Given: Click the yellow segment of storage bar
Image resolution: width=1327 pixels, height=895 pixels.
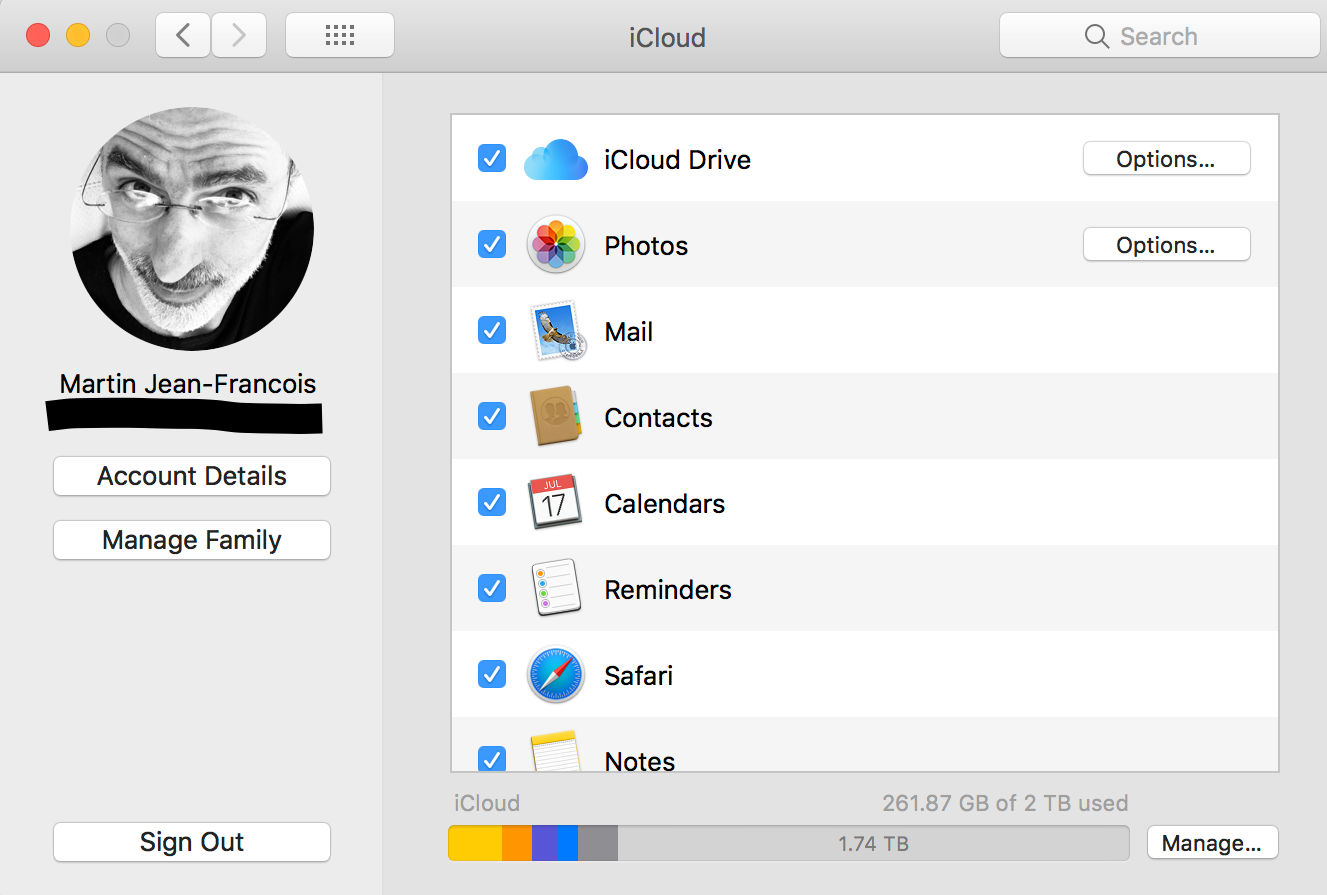Looking at the screenshot, I should (x=475, y=843).
